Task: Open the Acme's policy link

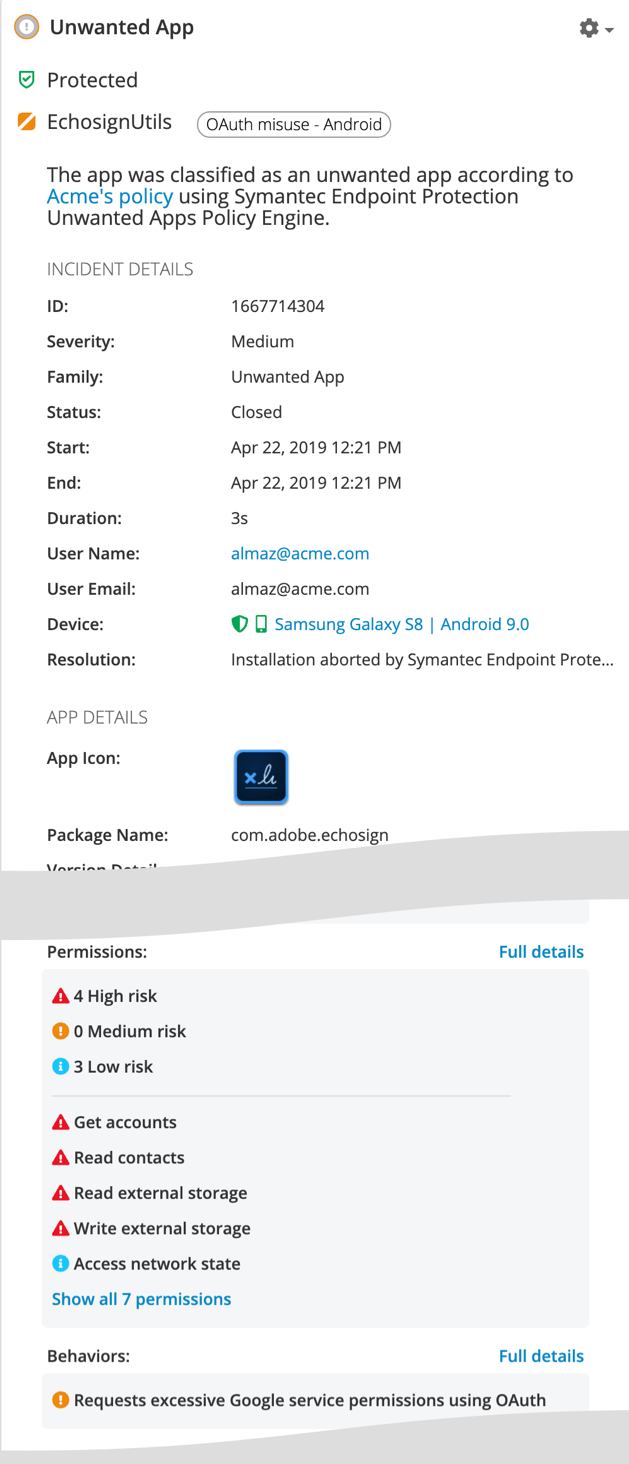Action: coord(110,196)
